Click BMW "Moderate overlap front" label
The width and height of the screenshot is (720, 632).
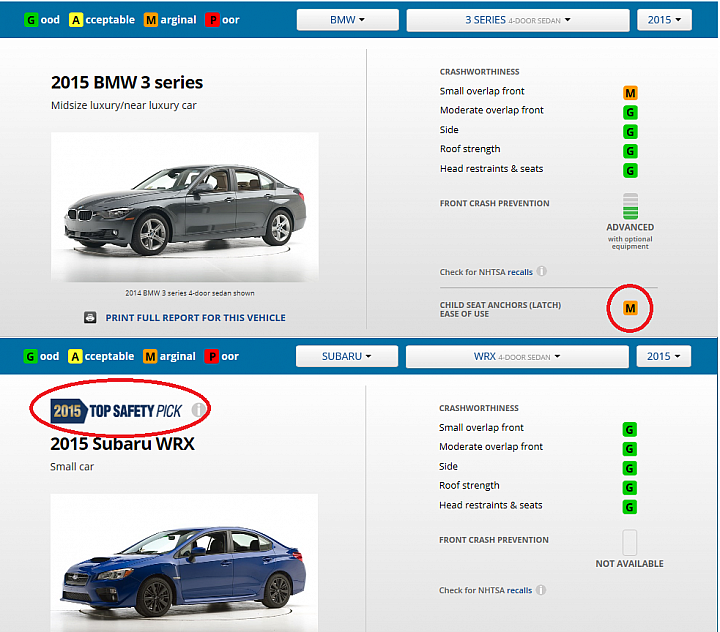pos(491,111)
